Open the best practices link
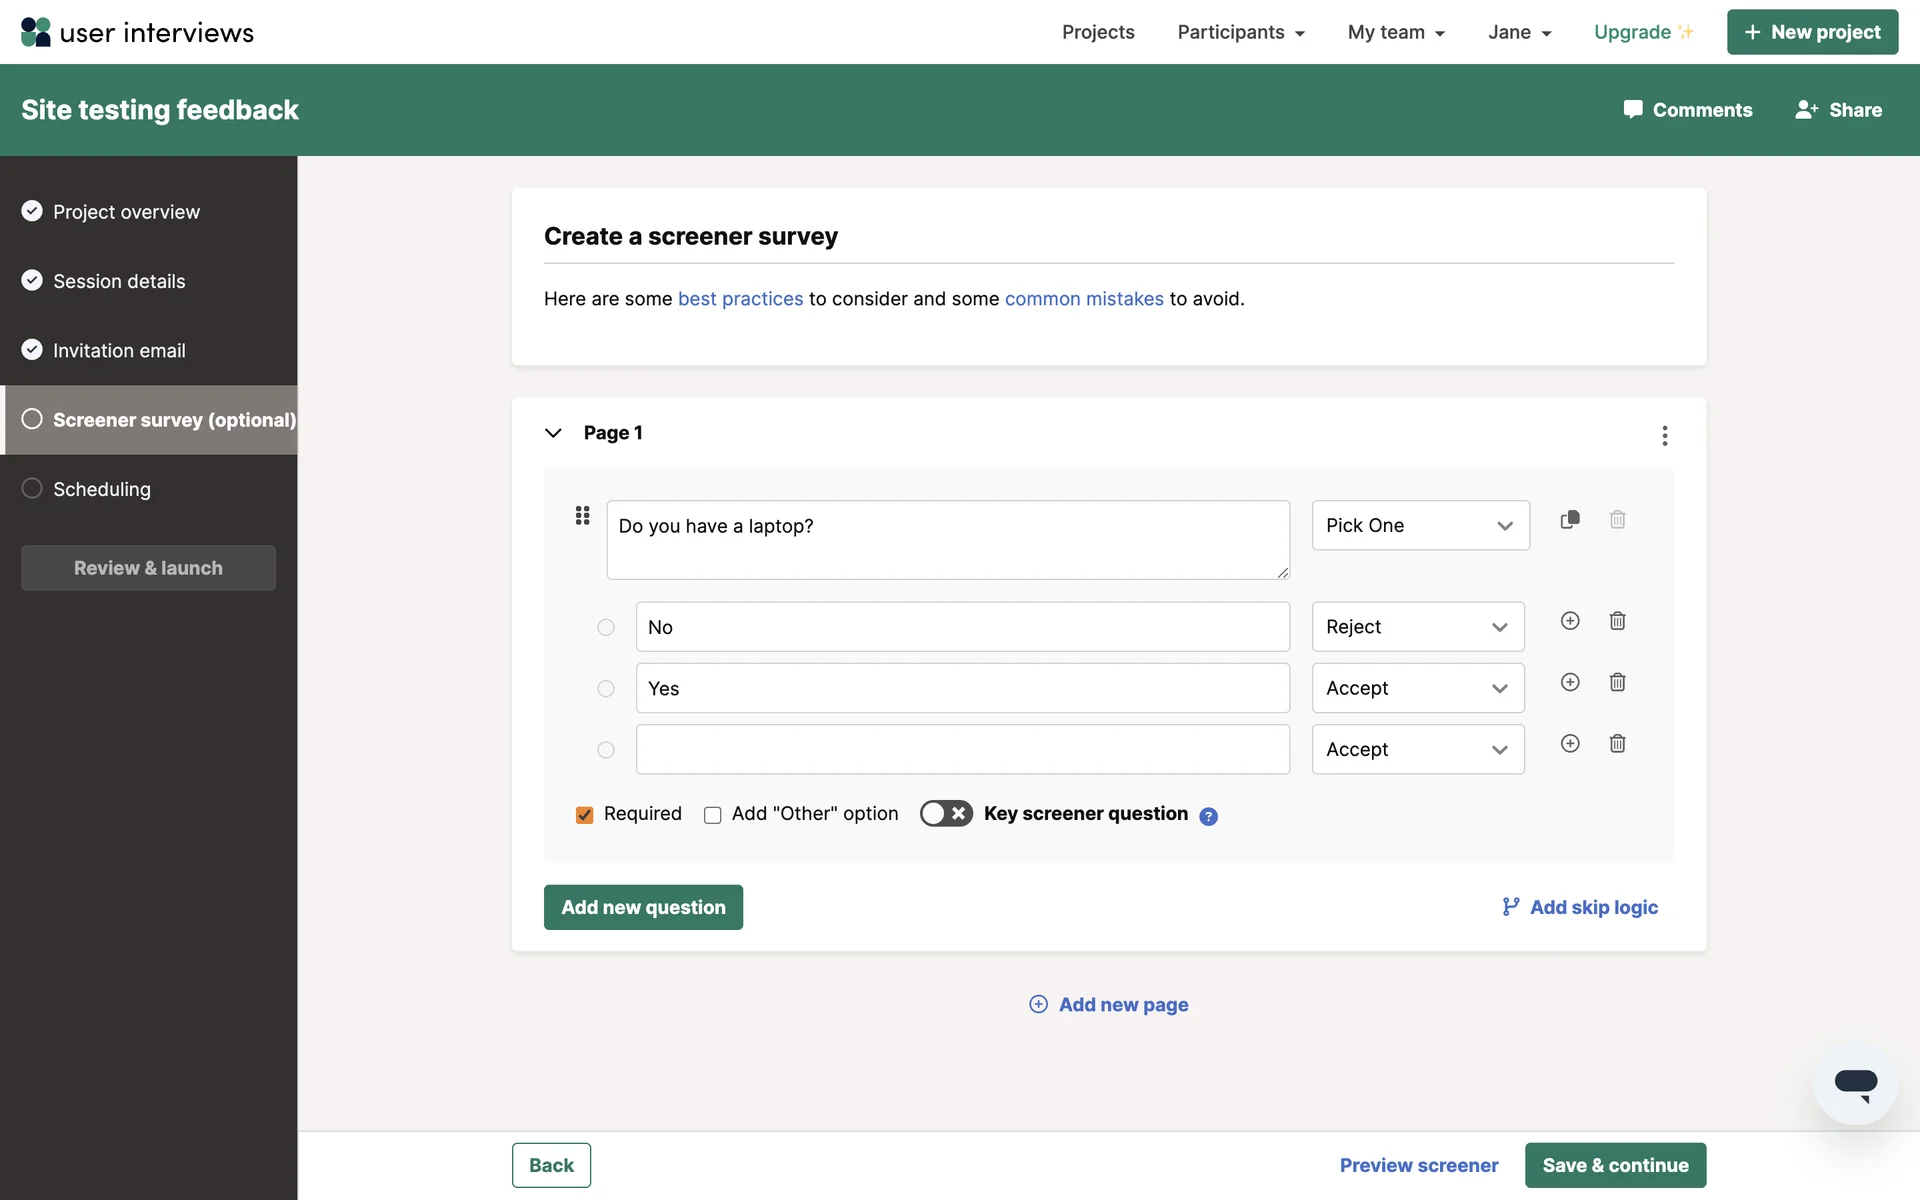This screenshot has height=1200, width=1920. pos(740,299)
